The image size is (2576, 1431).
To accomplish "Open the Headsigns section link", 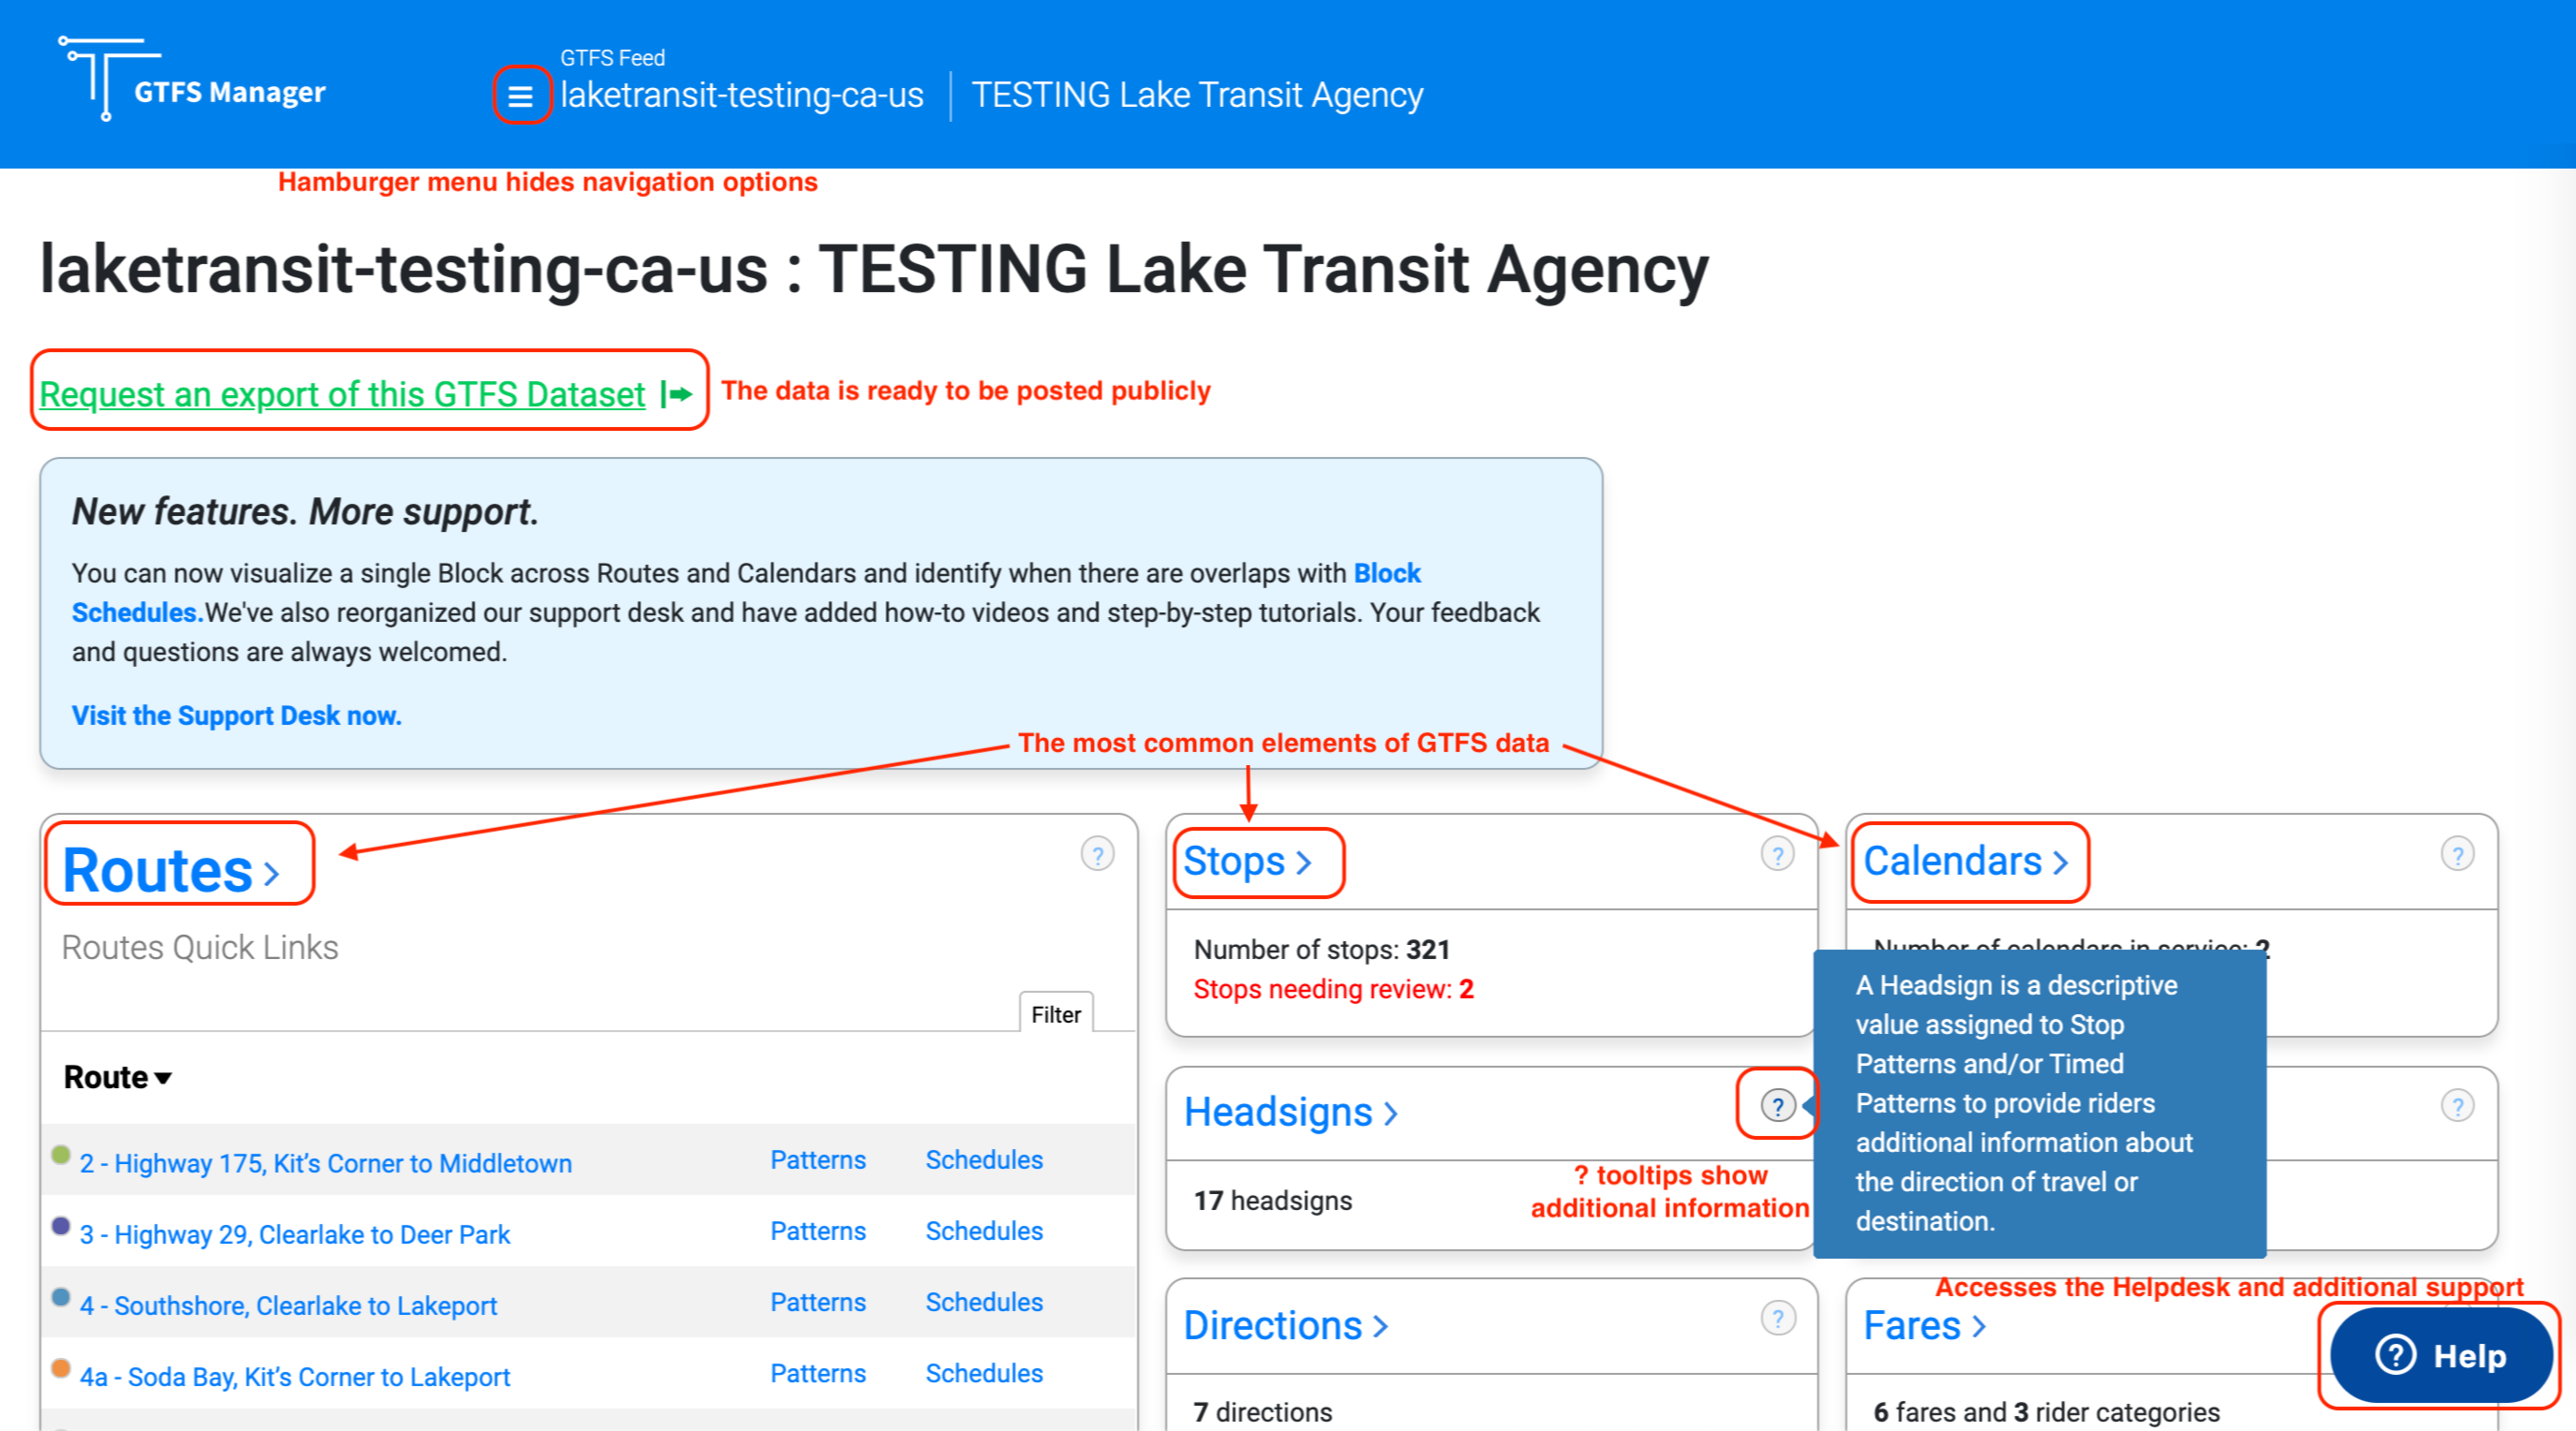I will (x=1290, y=1112).
